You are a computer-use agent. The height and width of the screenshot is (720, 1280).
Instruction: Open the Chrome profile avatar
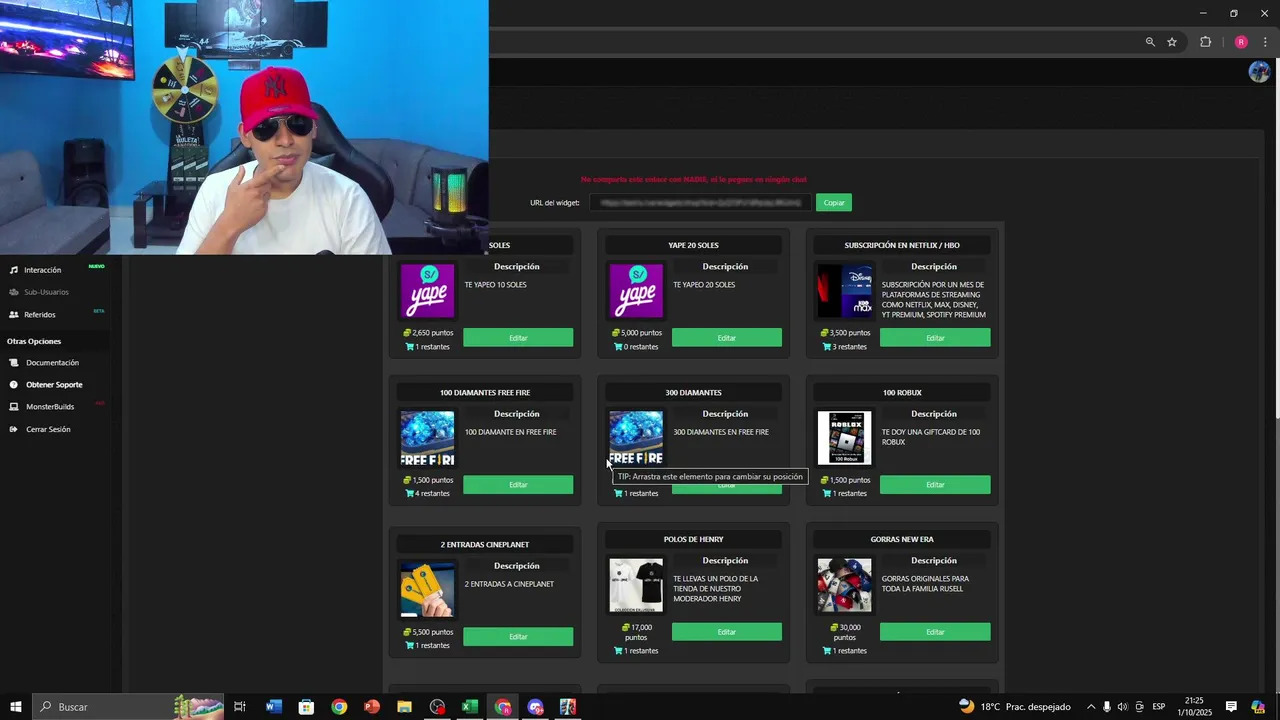[1241, 42]
